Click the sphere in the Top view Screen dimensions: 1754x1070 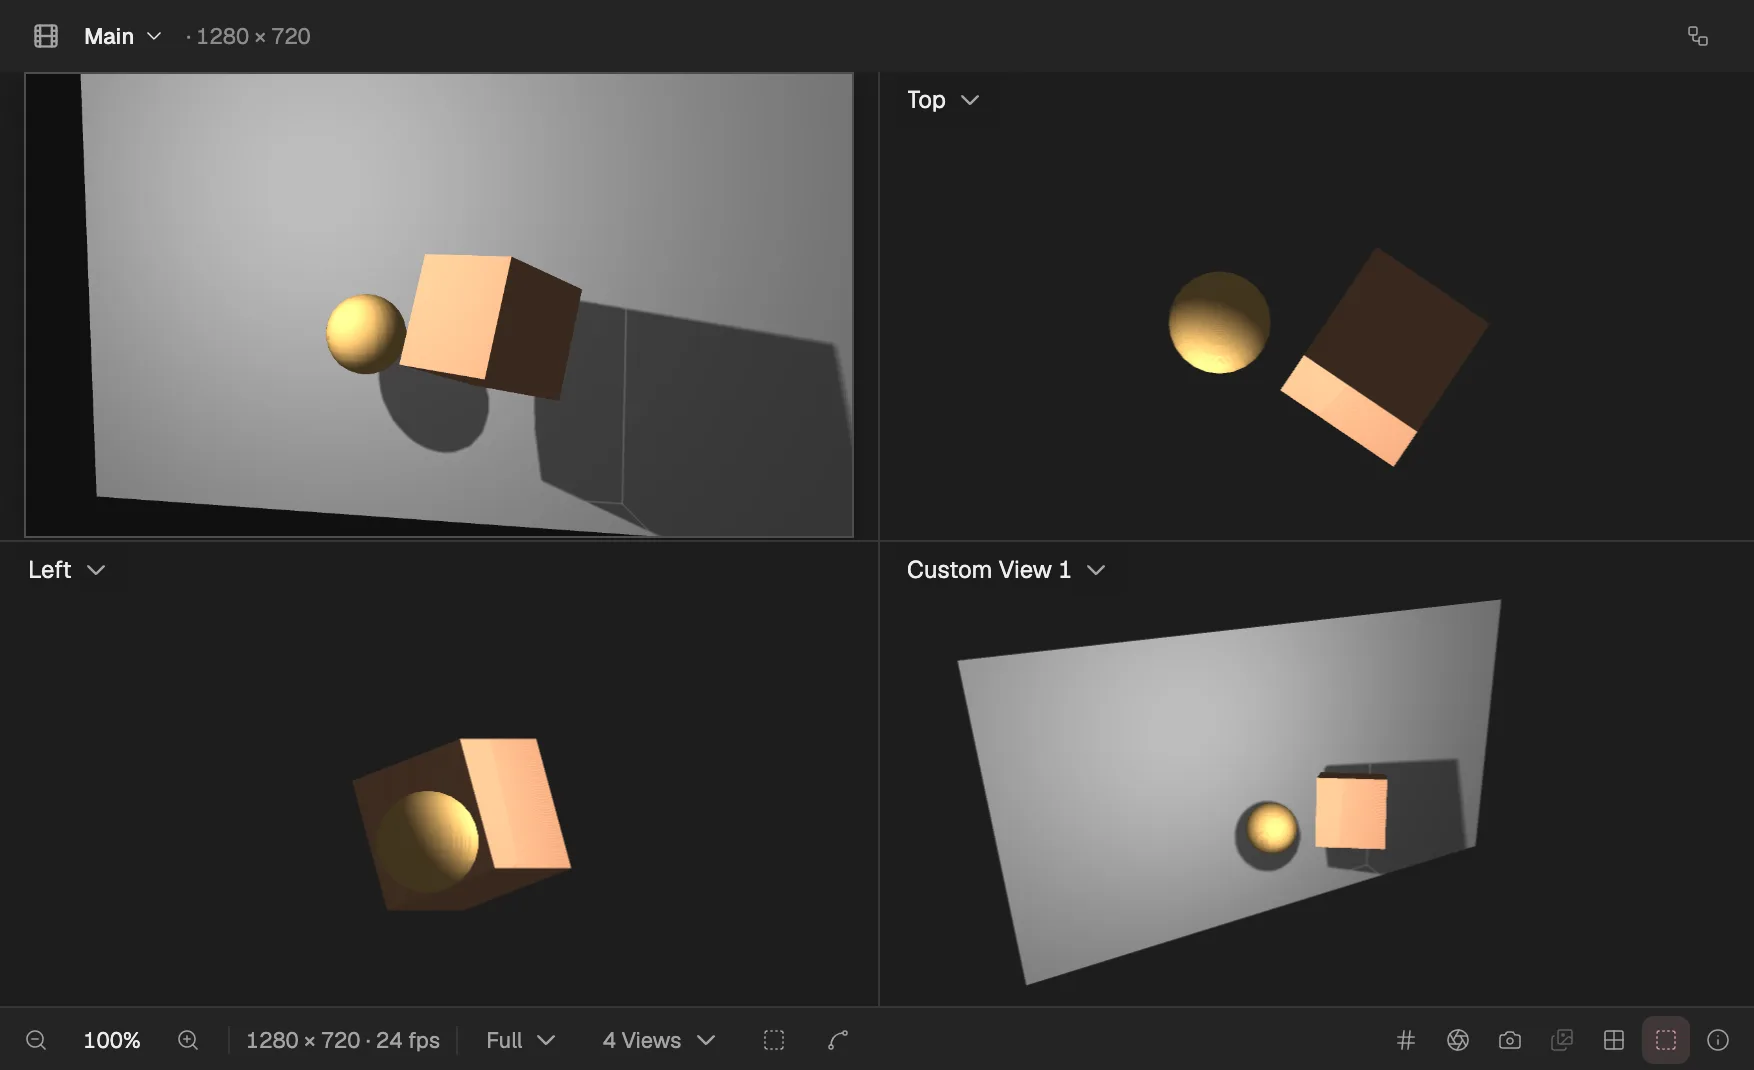click(x=1219, y=323)
